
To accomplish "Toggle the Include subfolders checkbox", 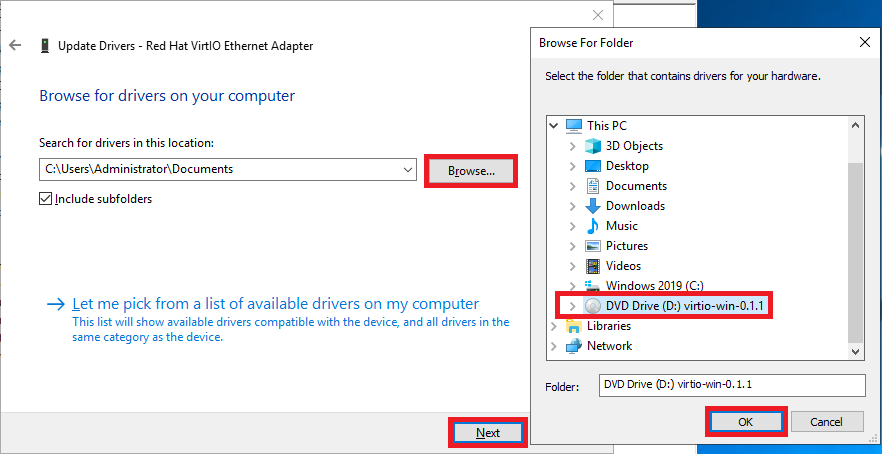I will point(46,199).
